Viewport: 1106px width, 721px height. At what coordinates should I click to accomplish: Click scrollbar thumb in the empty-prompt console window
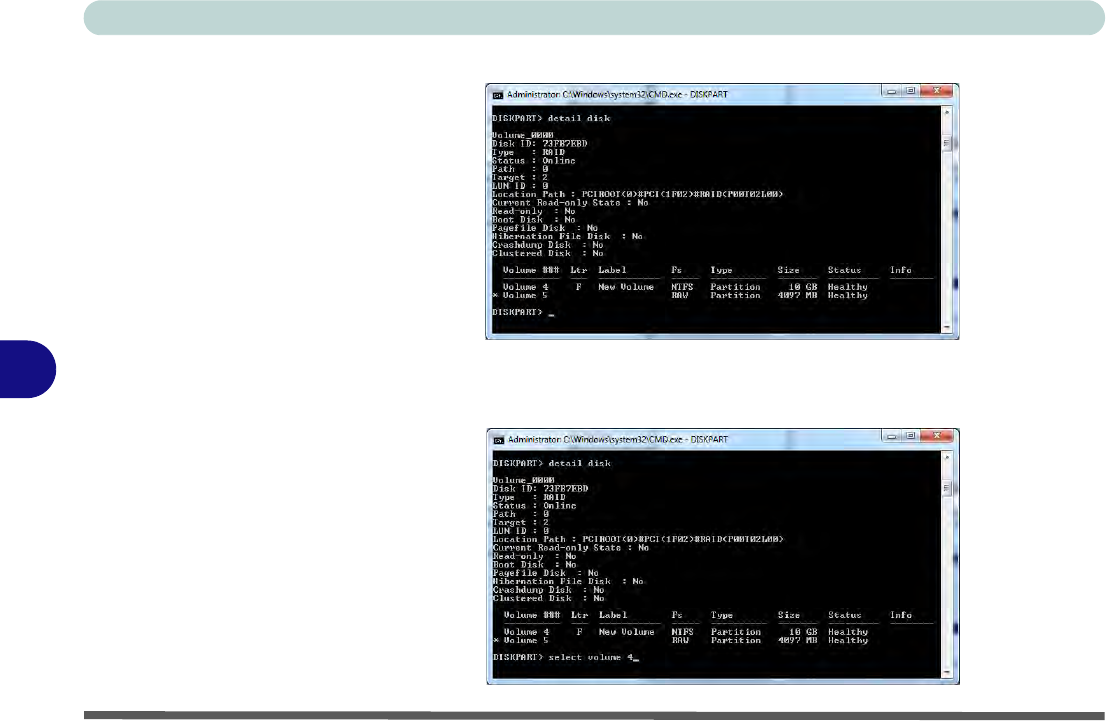click(947, 140)
